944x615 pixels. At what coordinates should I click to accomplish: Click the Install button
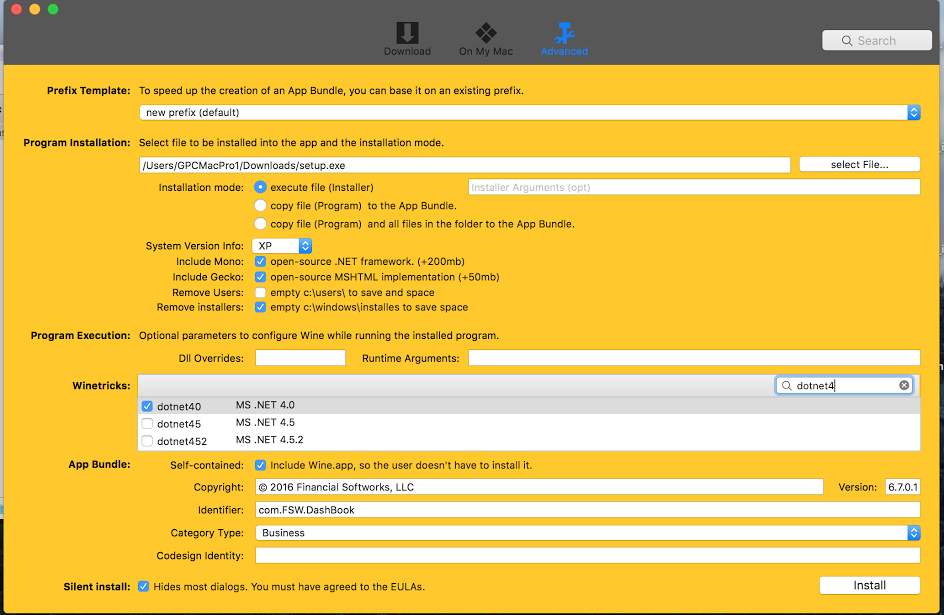pyautogui.click(x=869, y=586)
